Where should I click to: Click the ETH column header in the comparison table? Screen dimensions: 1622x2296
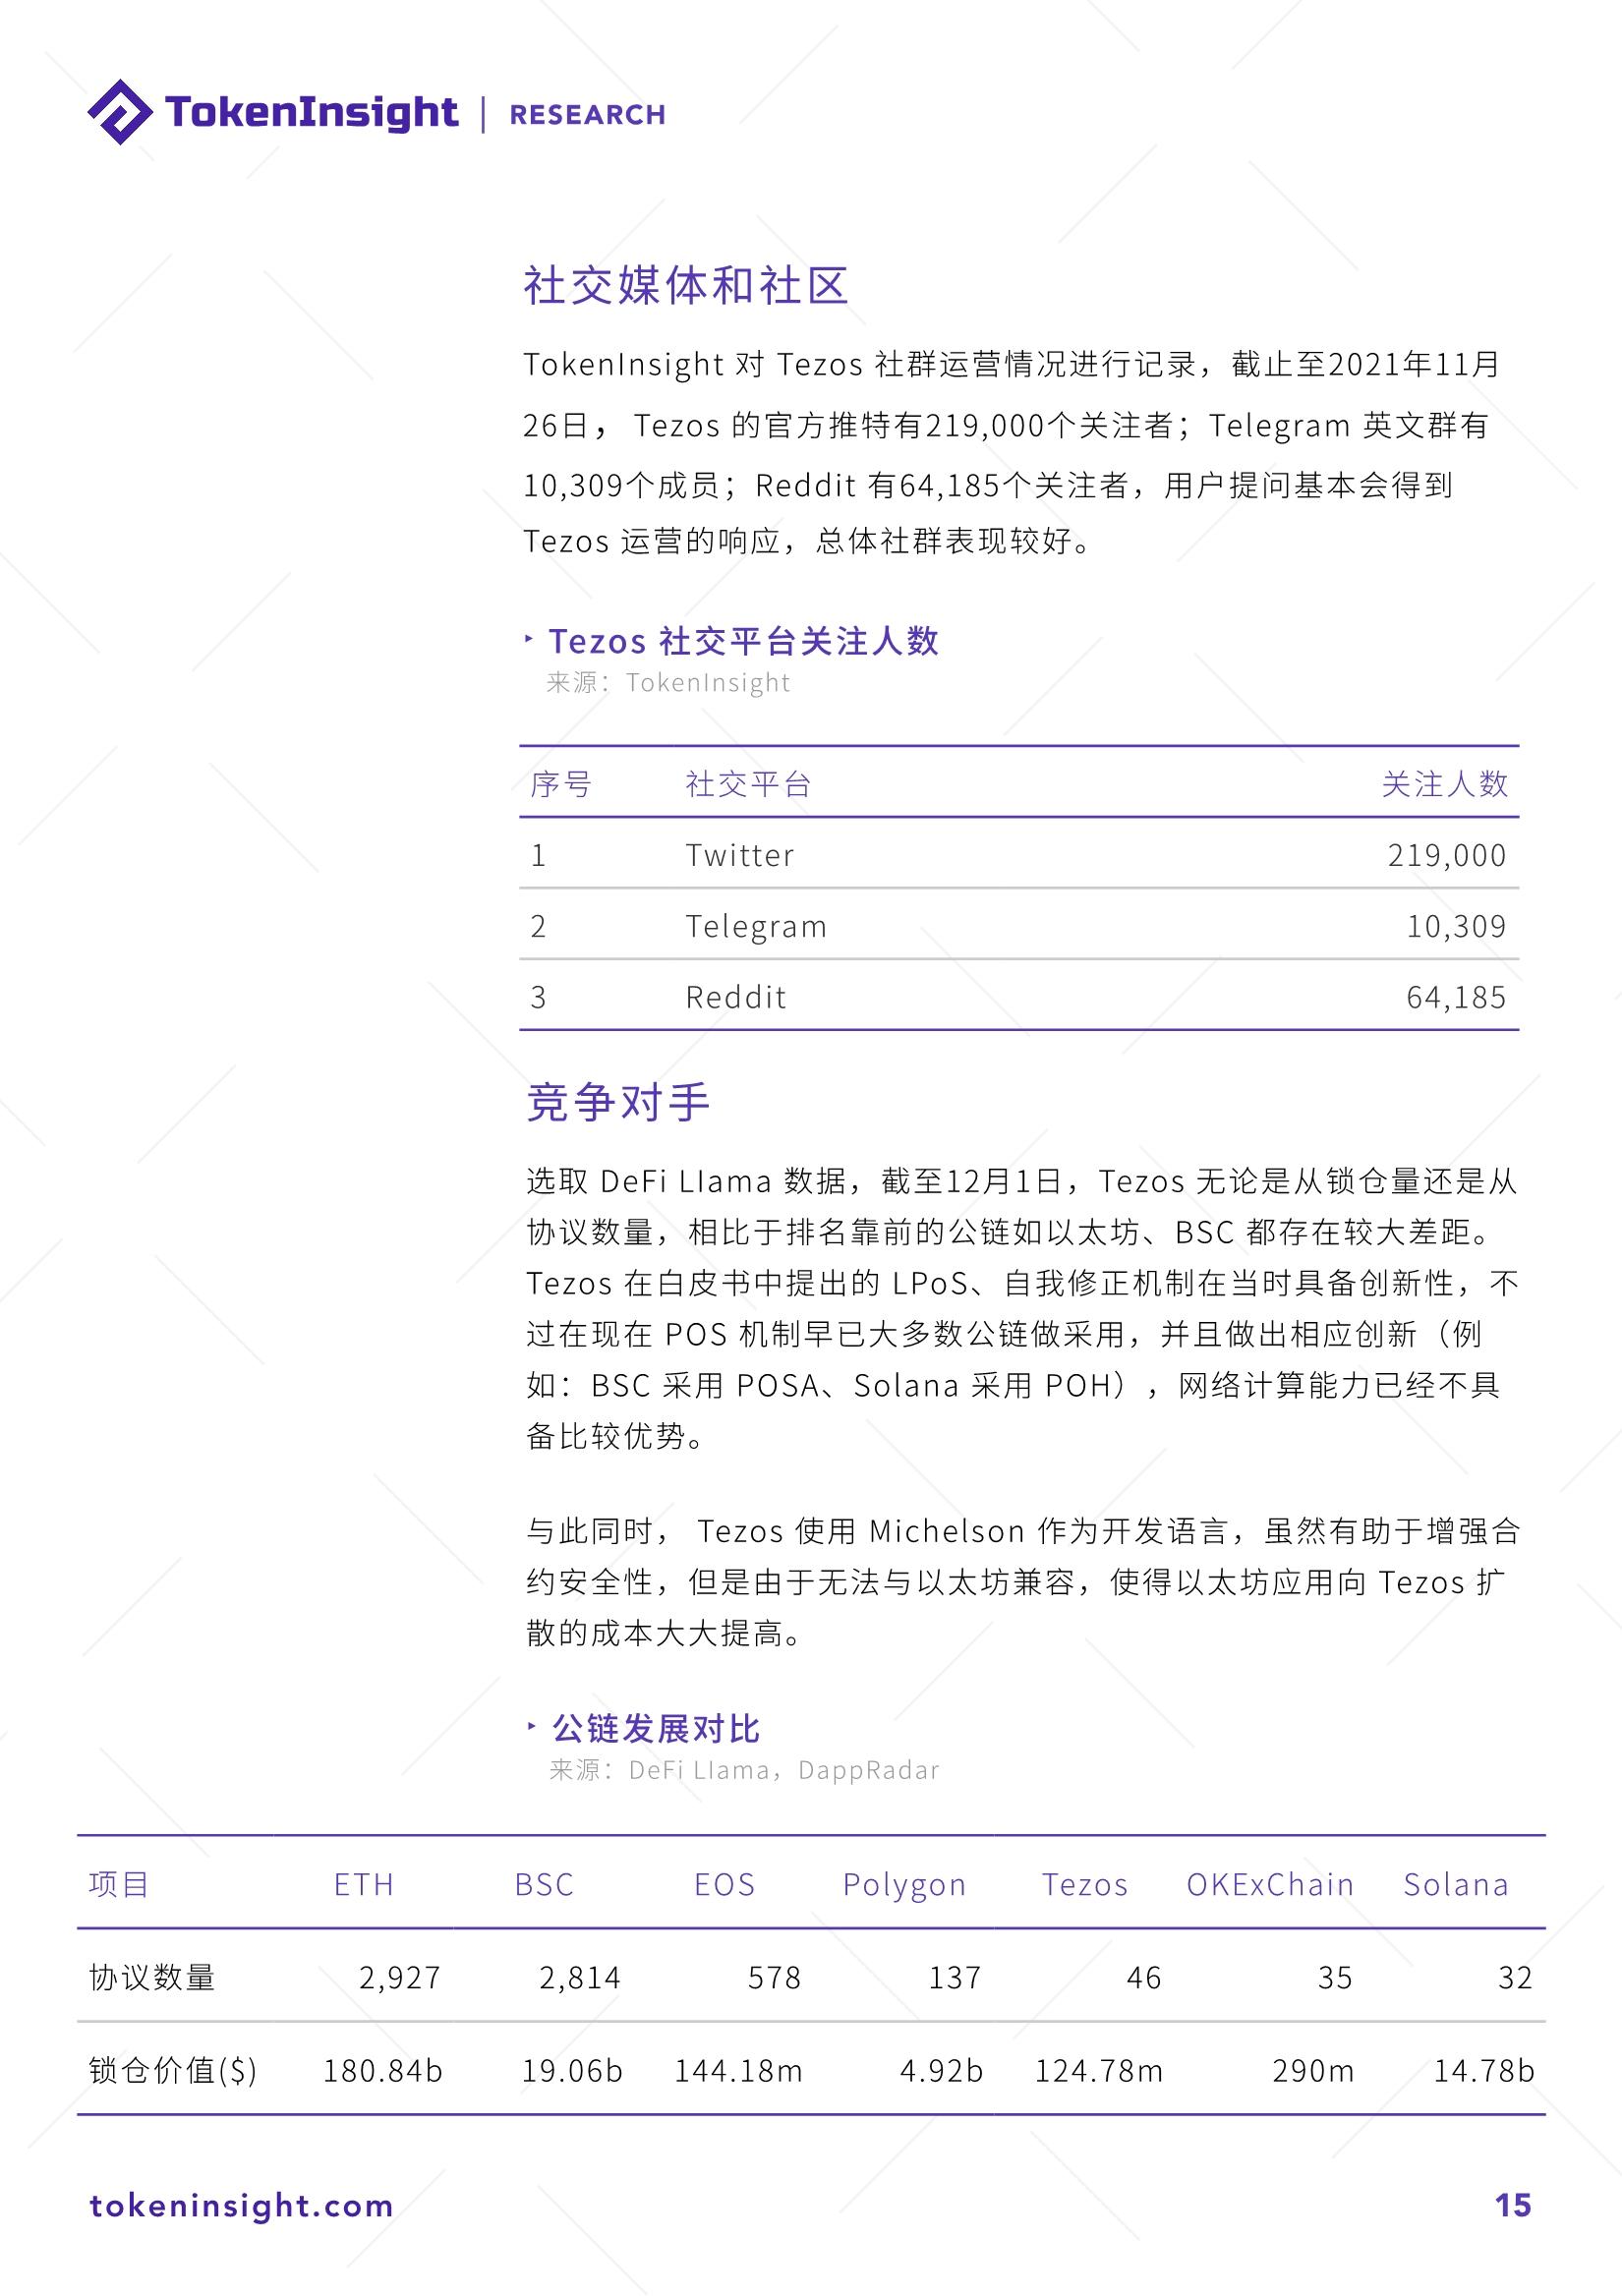(x=364, y=1884)
